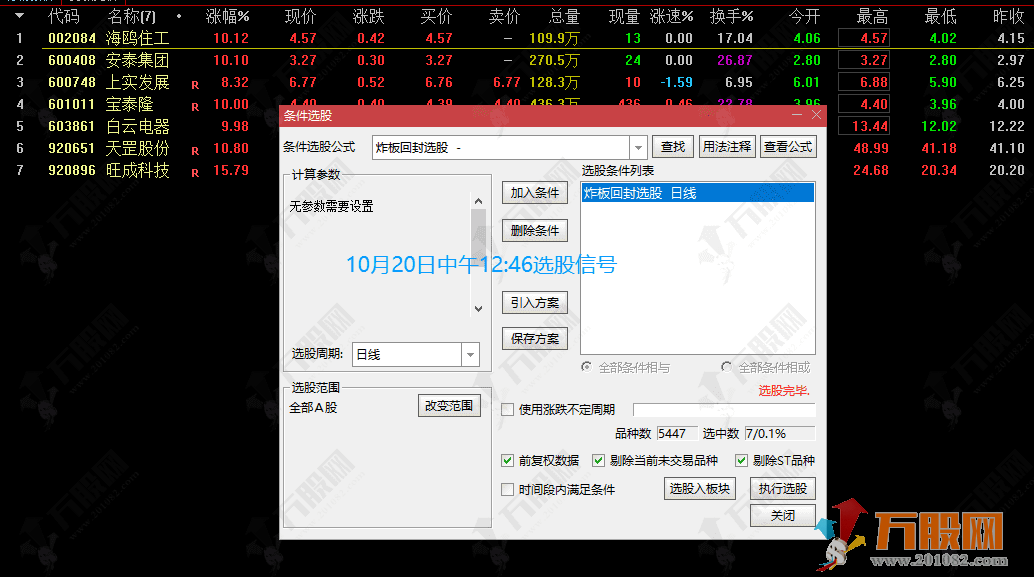The height and width of the screenshot is (577, 1034).
Task: Open the 条件选股公式 formula dropdown
Action: pos(638,147)
